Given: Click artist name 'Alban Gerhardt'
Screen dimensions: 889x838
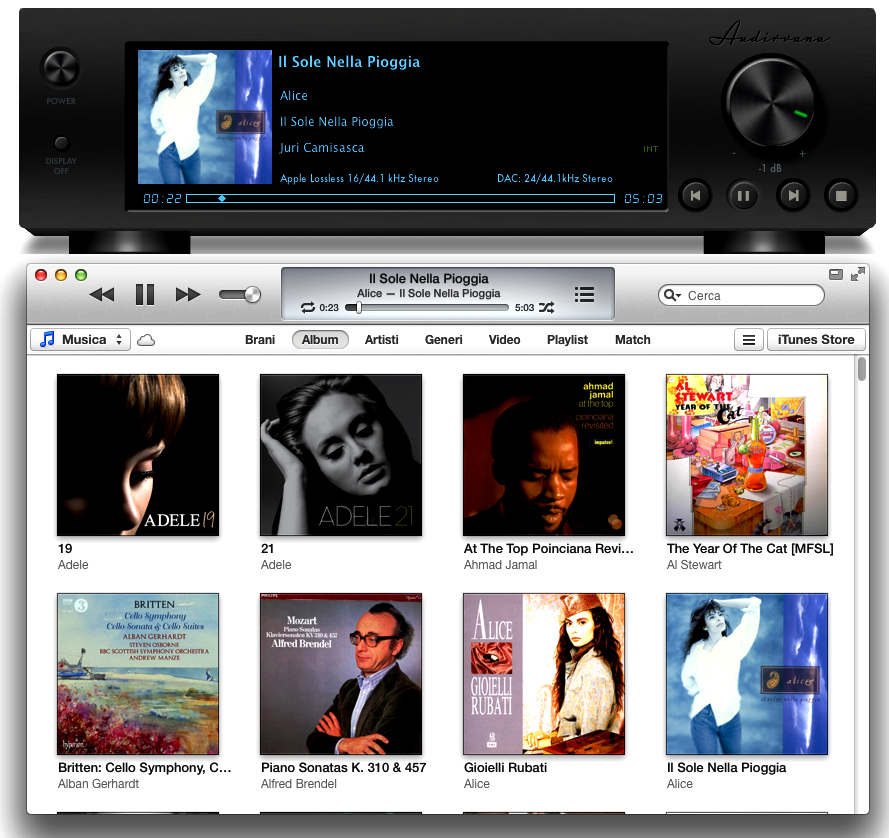Looking at the screenshot, I should point(98,784).
